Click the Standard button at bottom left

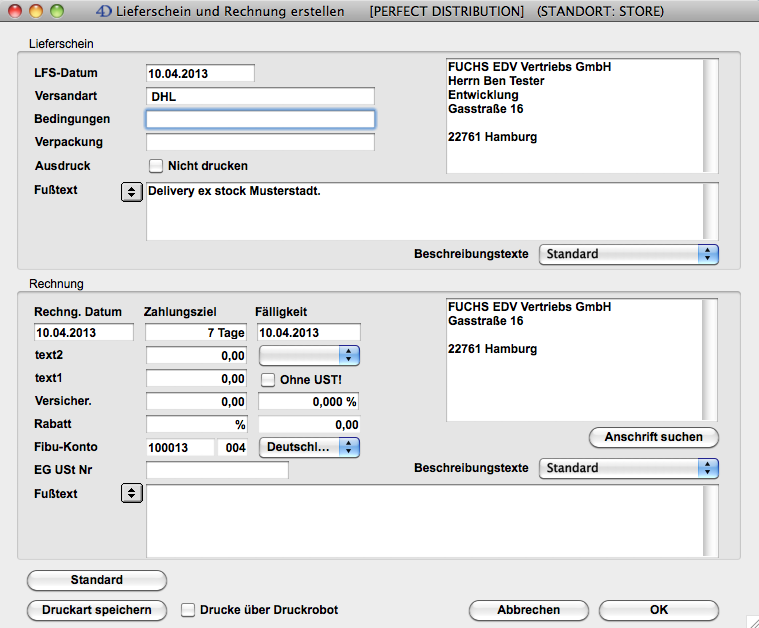pos(97,580)
